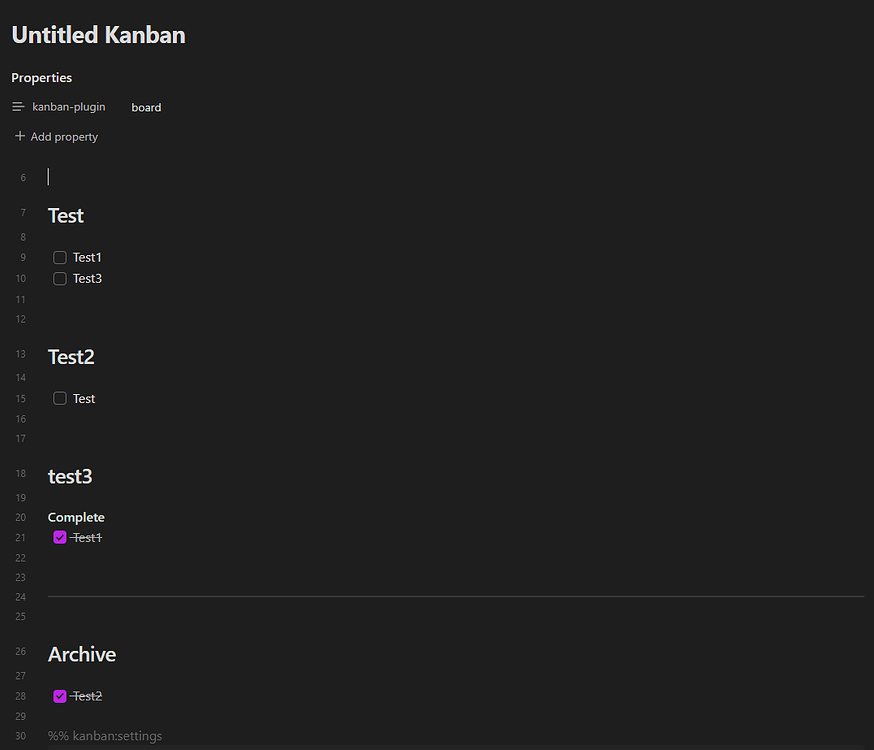Check the Test1 task checkbox
The image size is (874, 750).
59,257
